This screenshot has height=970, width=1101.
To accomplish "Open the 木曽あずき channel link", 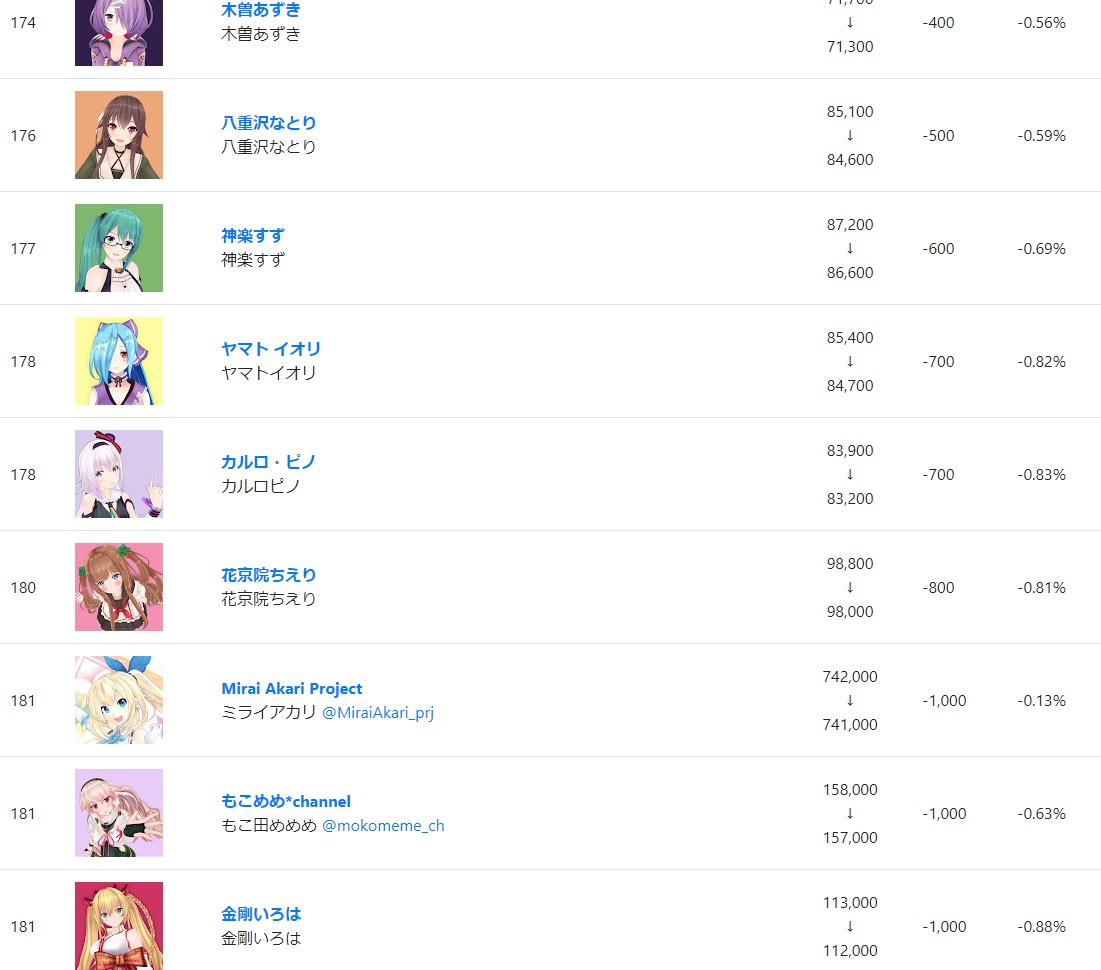I will pyautogui.click(x=261, y=10).
